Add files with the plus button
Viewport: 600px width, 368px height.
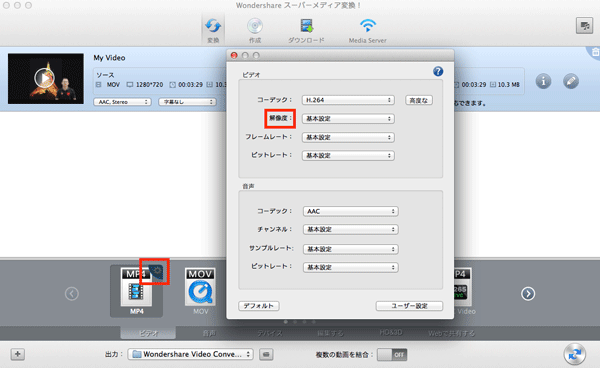18,354
